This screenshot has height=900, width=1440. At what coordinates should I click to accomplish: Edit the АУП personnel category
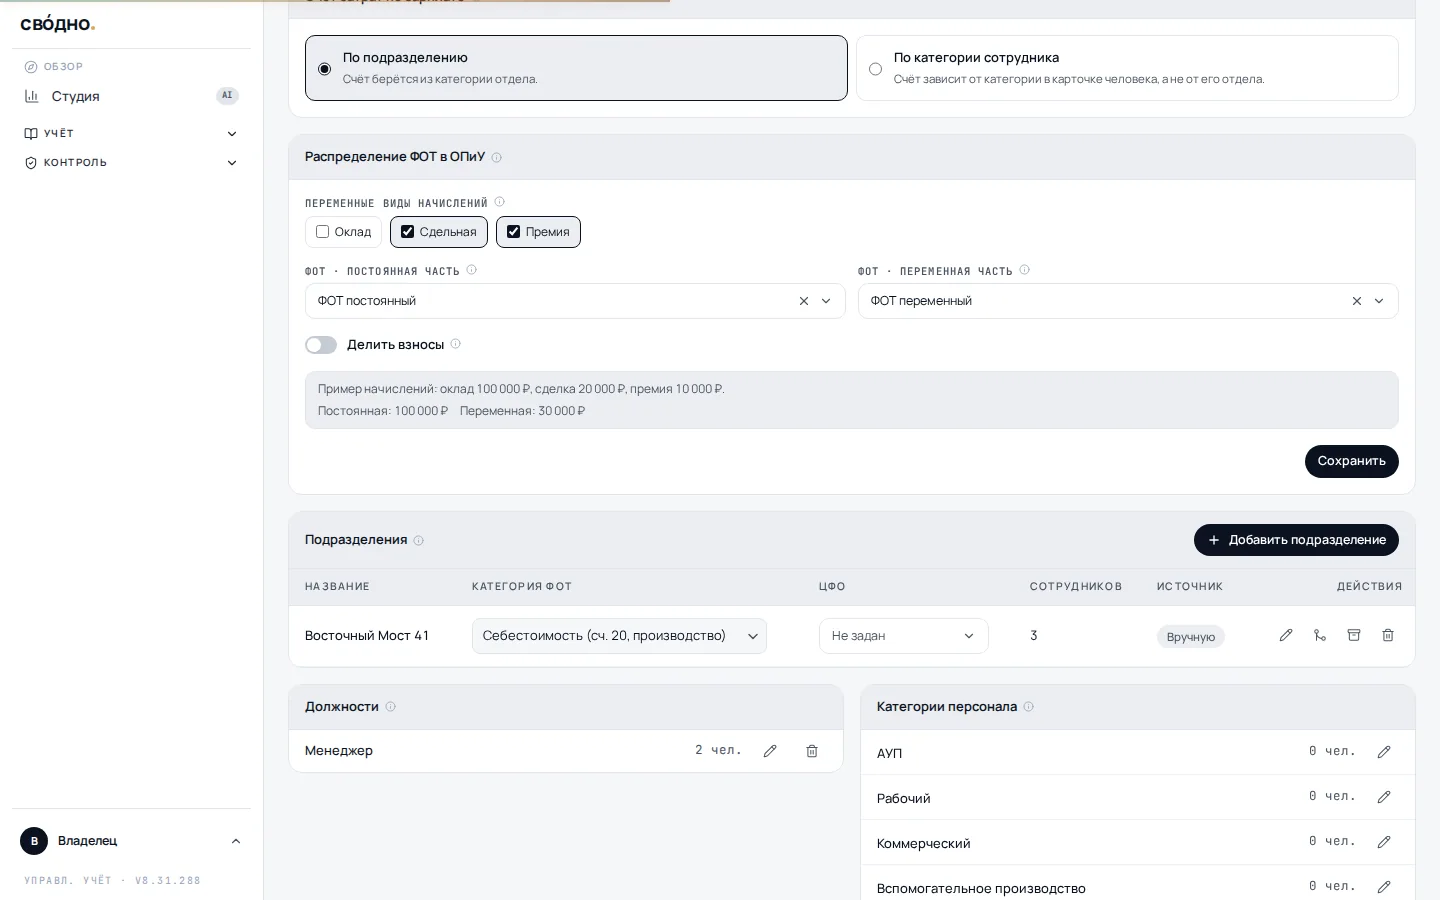(x=1384, y=752)
